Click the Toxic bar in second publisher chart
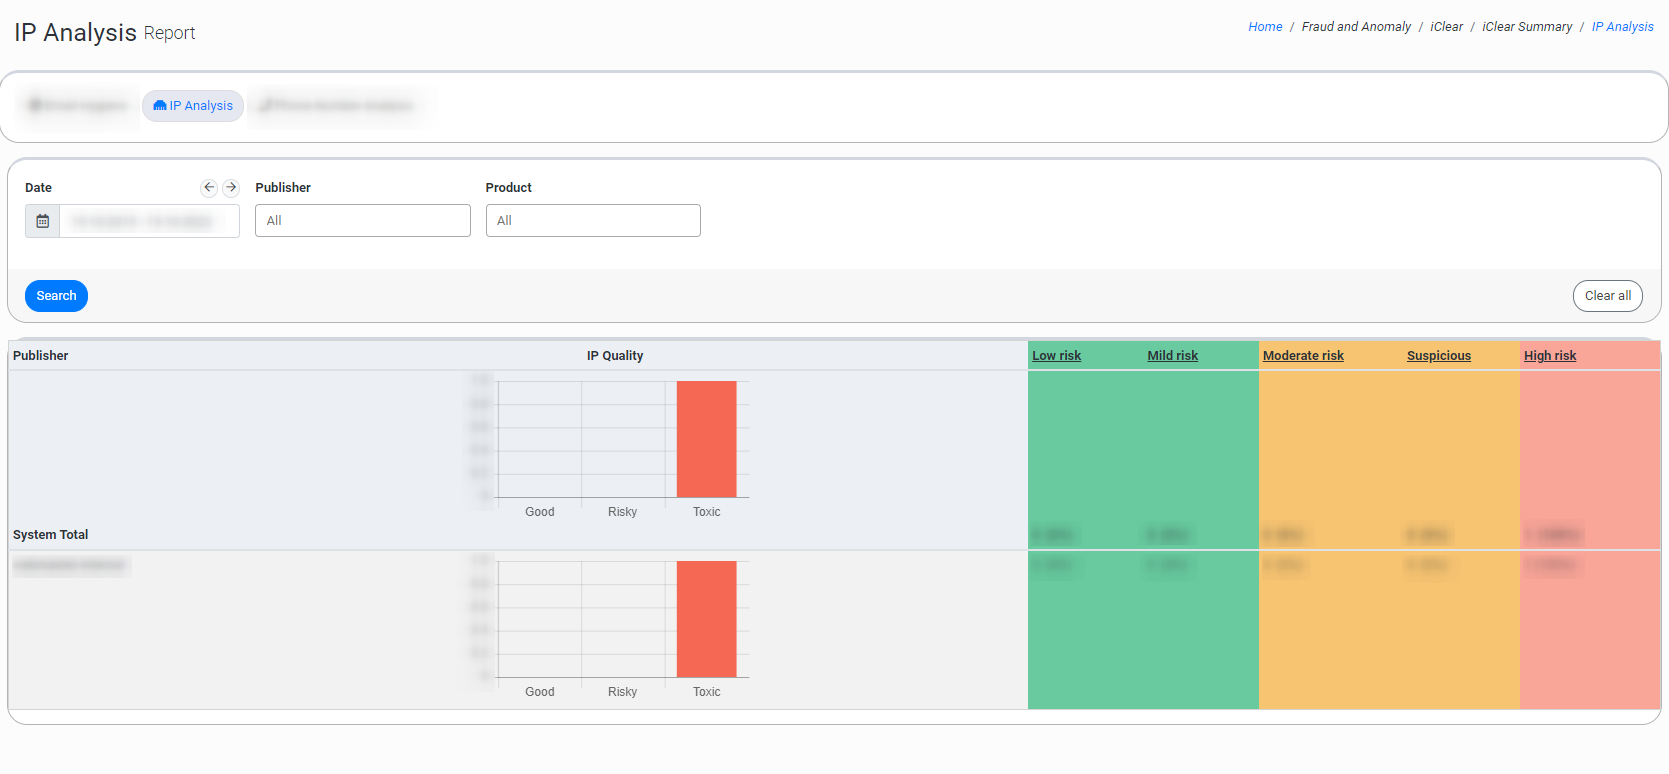 (x=706, y=619)
